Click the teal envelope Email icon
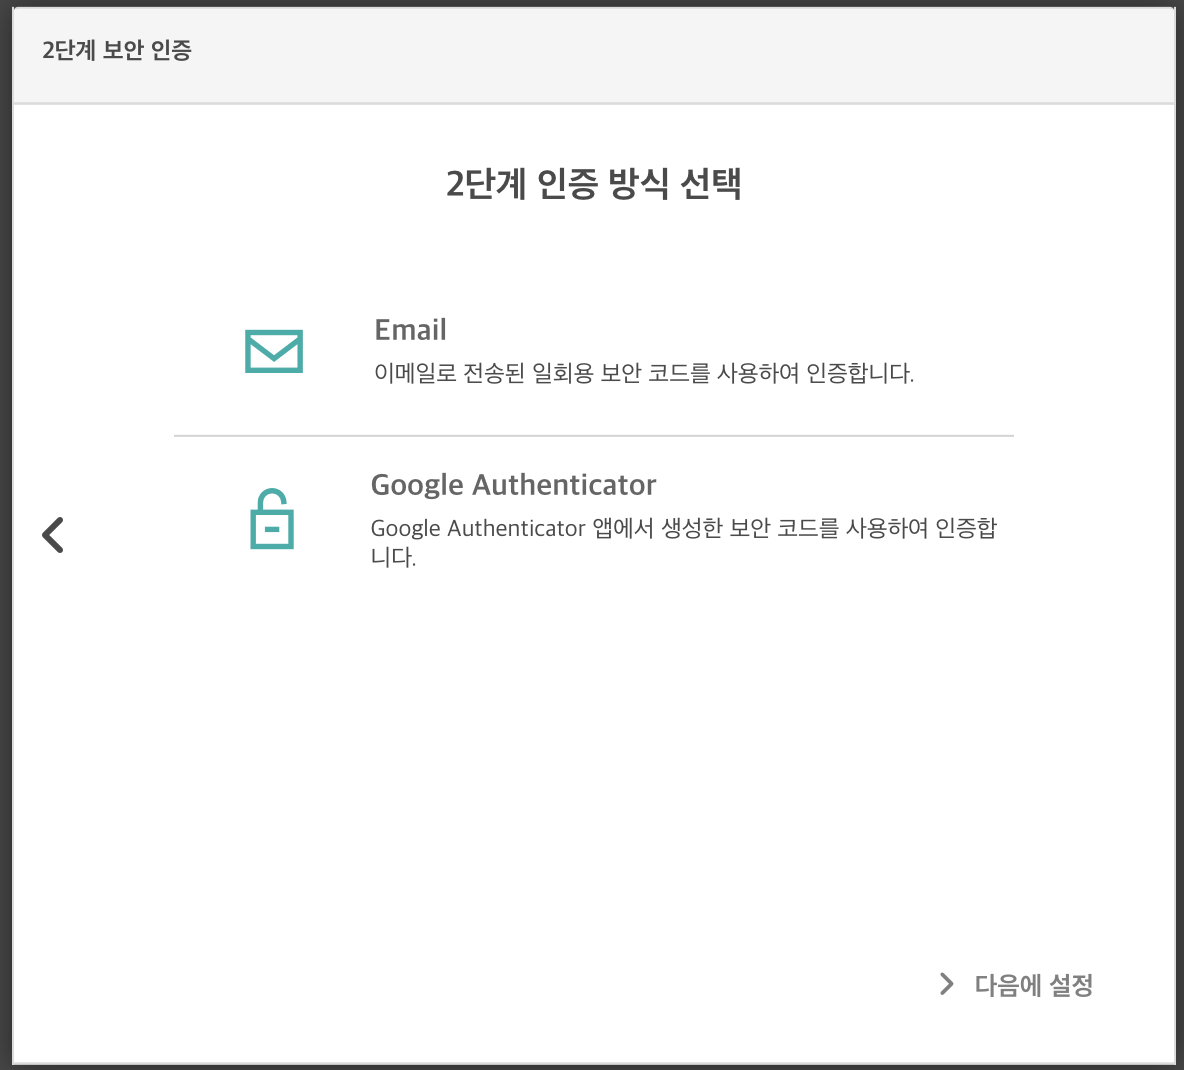 [273, 351]
